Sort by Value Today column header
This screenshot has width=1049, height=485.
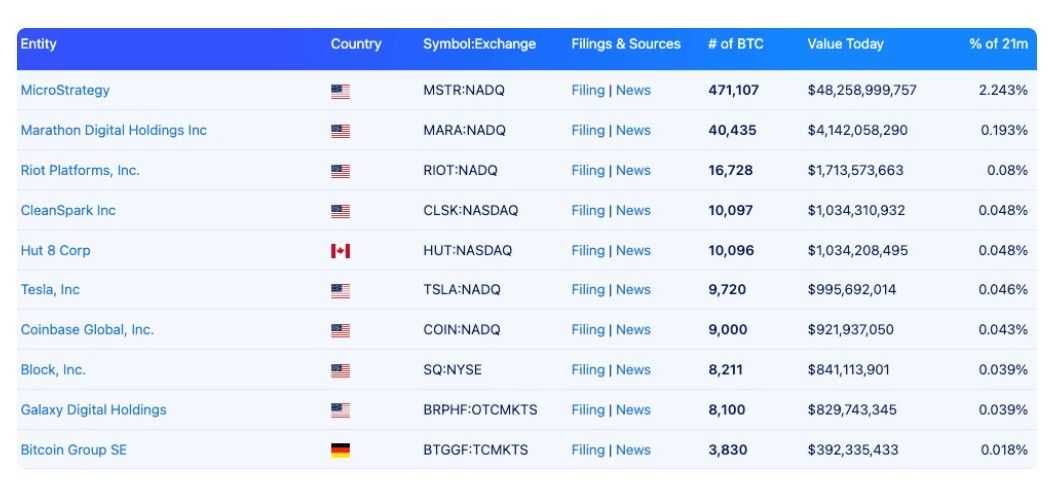tap(845, 44)
